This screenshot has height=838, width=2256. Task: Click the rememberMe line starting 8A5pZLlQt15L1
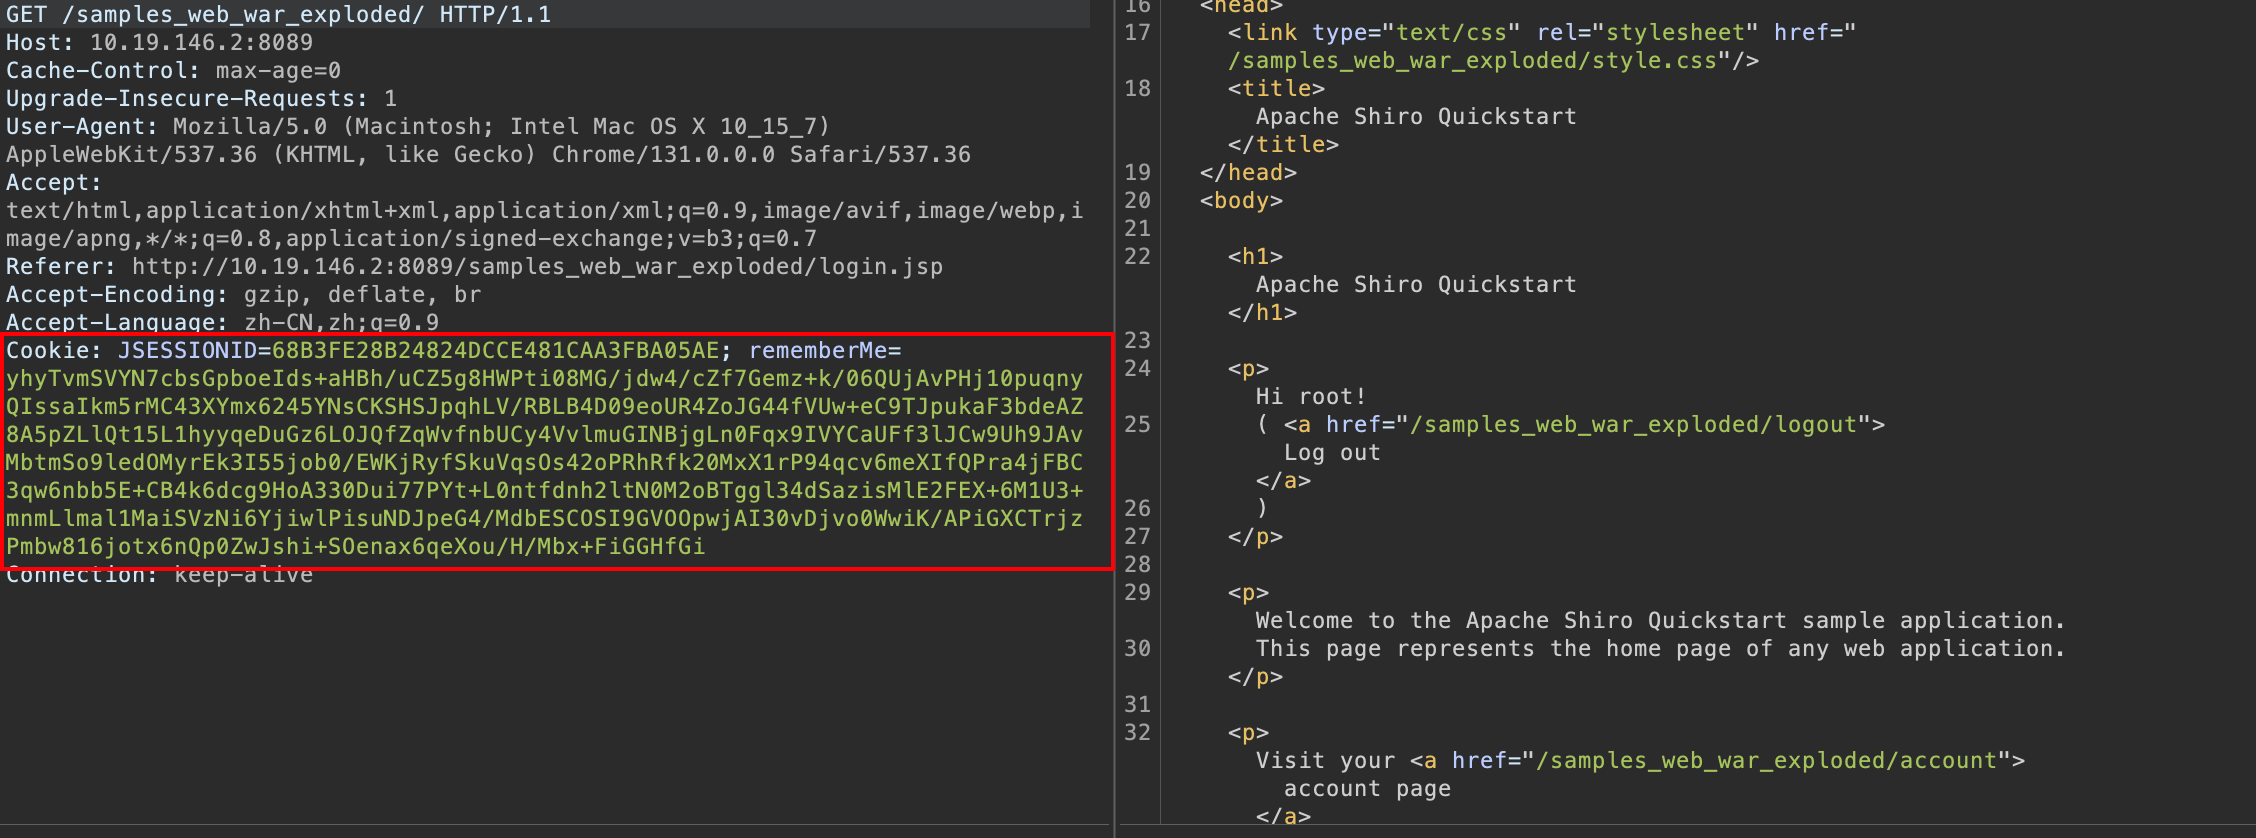[544, 434]
